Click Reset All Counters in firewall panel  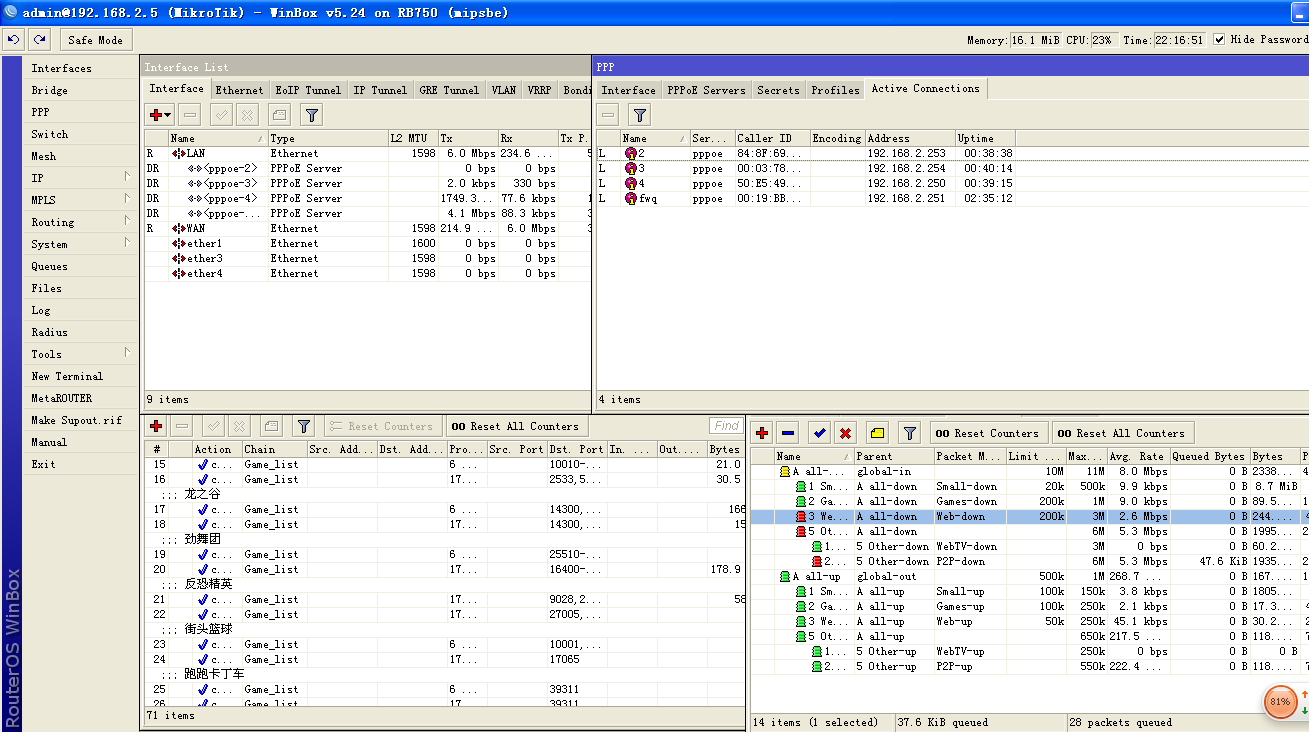515,426
